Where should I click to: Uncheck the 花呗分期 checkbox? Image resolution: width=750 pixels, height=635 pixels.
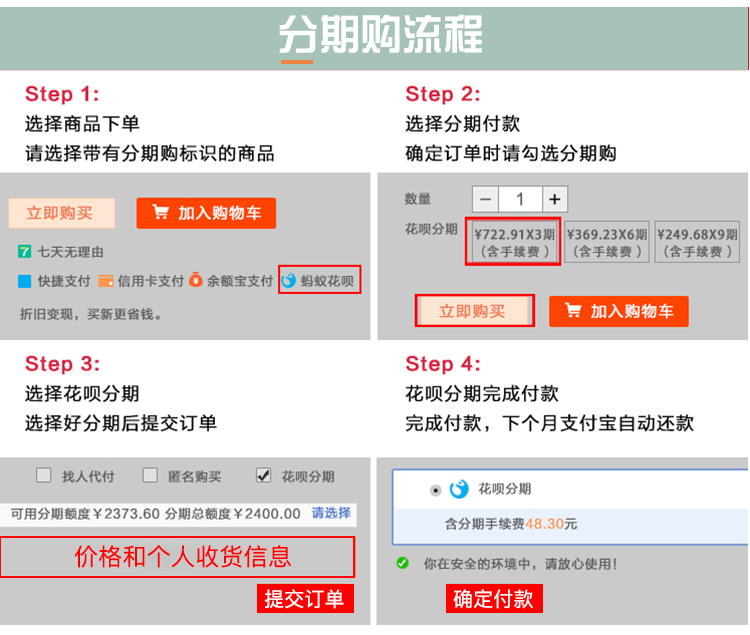tap(264, 475)
